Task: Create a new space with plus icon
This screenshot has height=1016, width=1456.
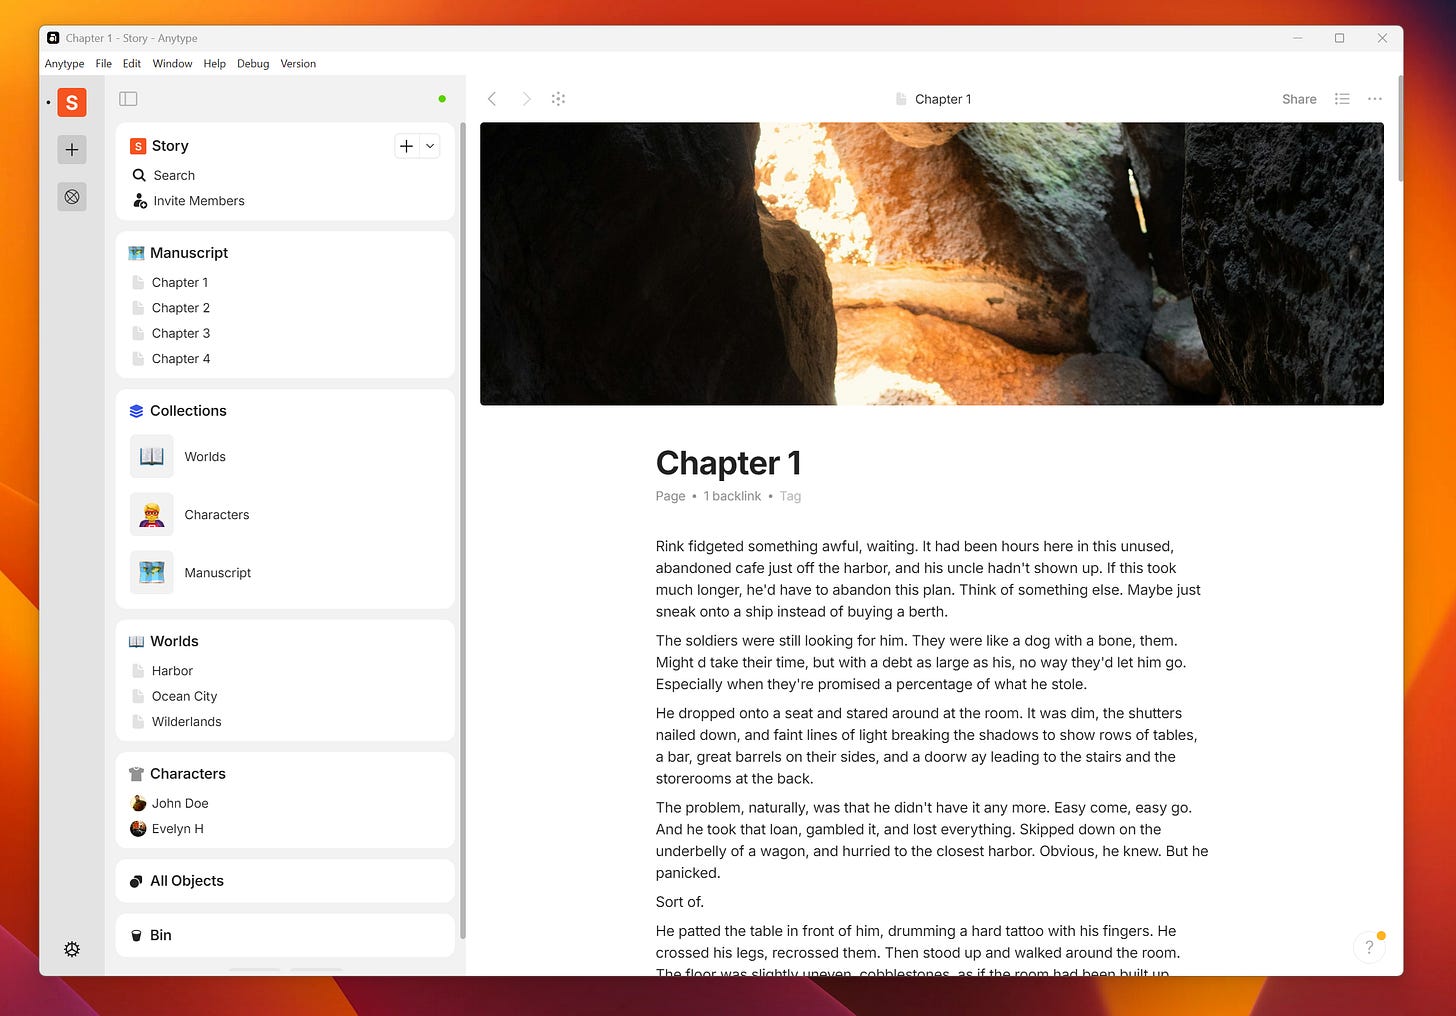Action: coord(72,150)
